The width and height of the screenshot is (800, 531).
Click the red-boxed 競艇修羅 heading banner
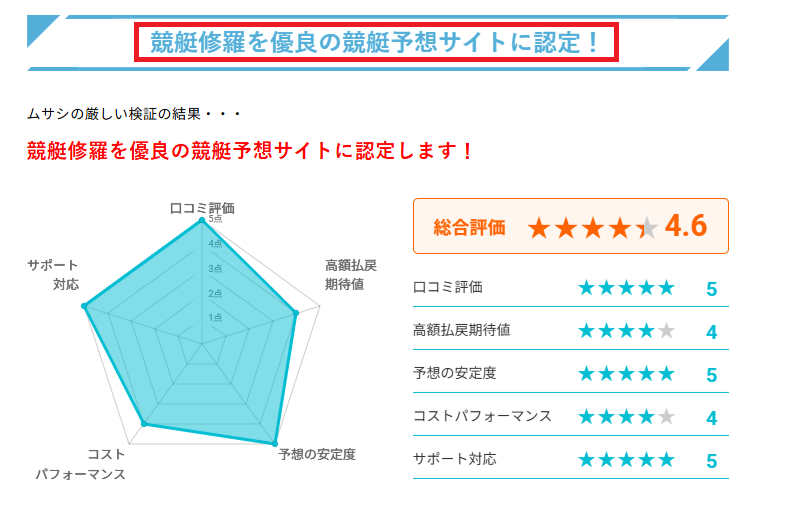tap(376, 42)
